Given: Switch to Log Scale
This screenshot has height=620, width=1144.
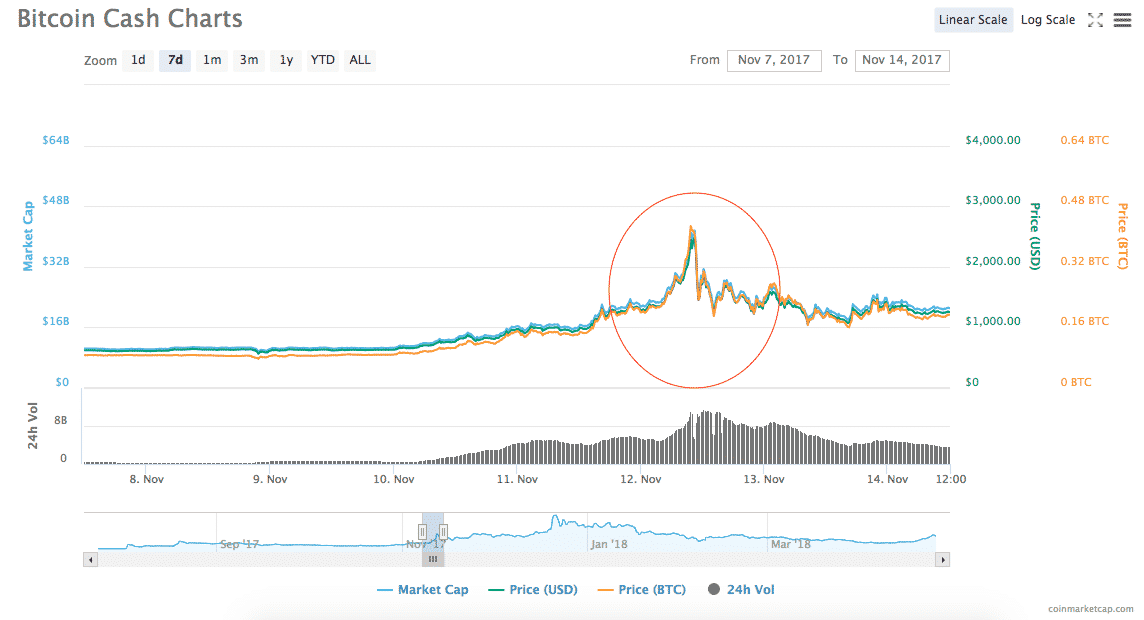Looking at the screenshot, I should [1047, 20].
